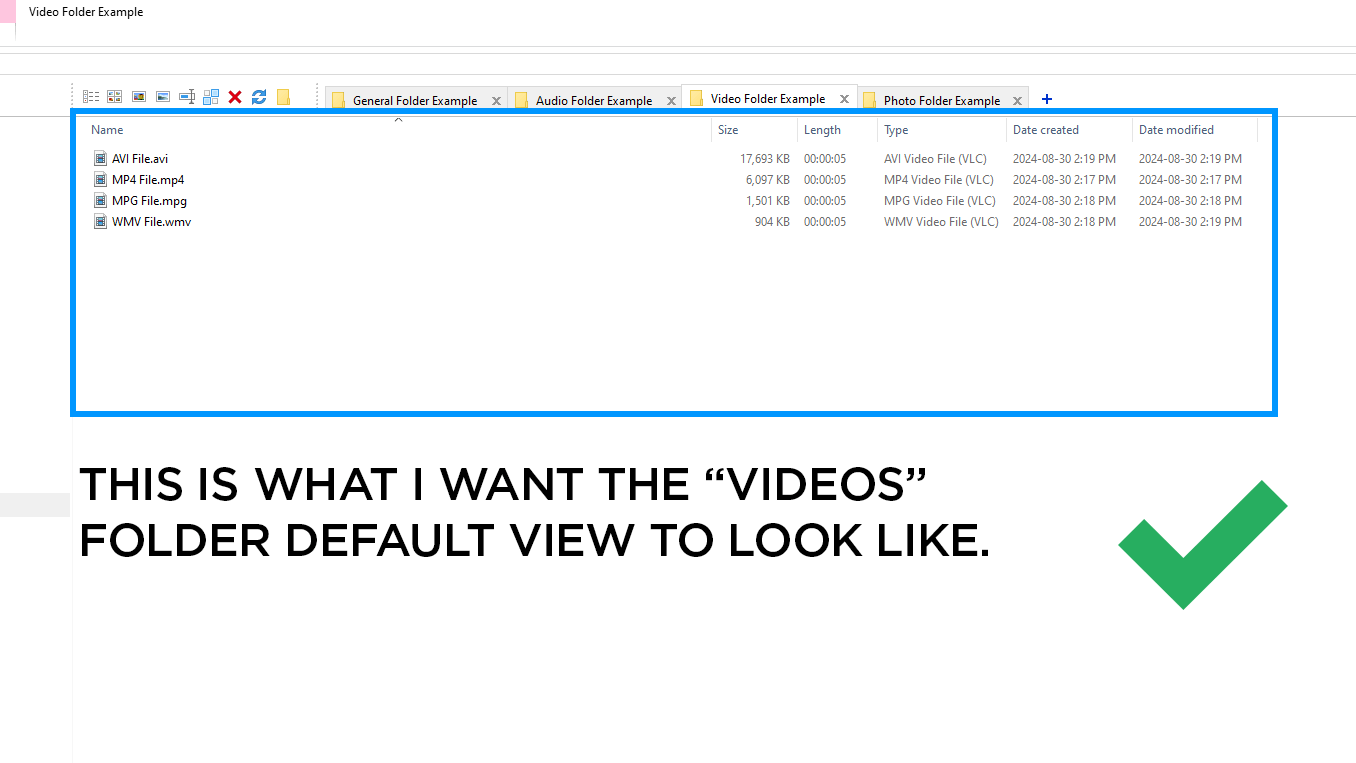
Task: Select the Video Folder Example tab
Action: coord(768,98)
